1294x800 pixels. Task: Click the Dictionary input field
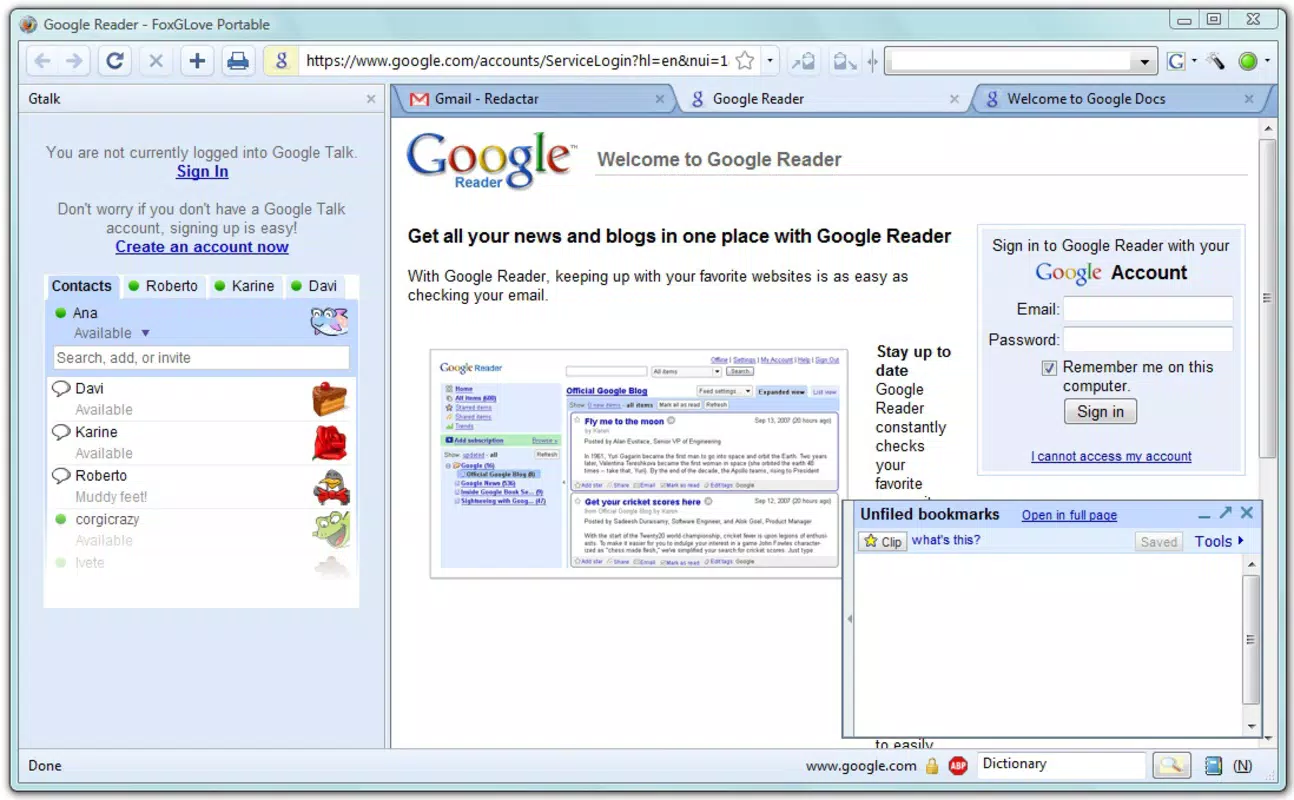point(1061,765)
